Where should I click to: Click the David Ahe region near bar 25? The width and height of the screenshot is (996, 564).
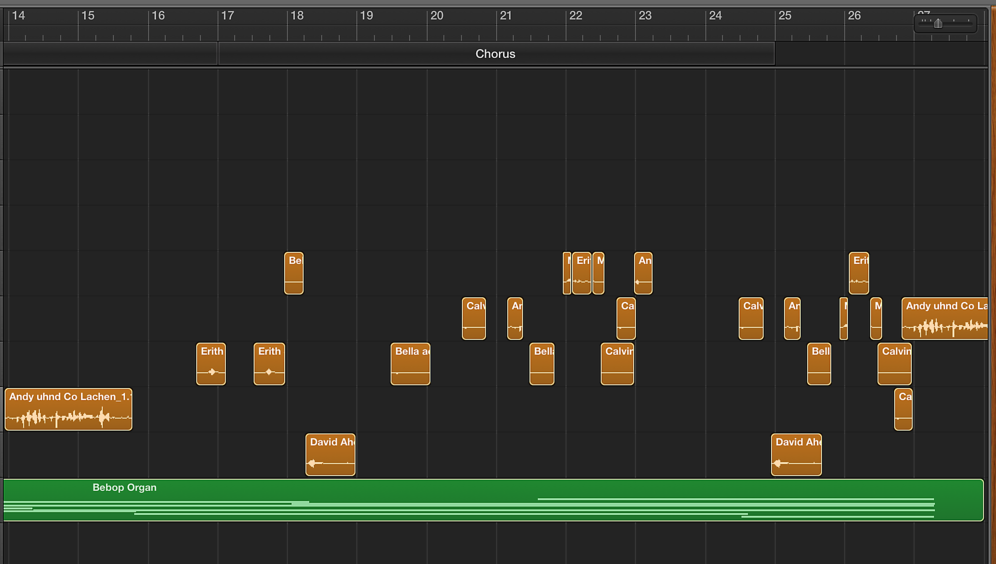(797, 455)
